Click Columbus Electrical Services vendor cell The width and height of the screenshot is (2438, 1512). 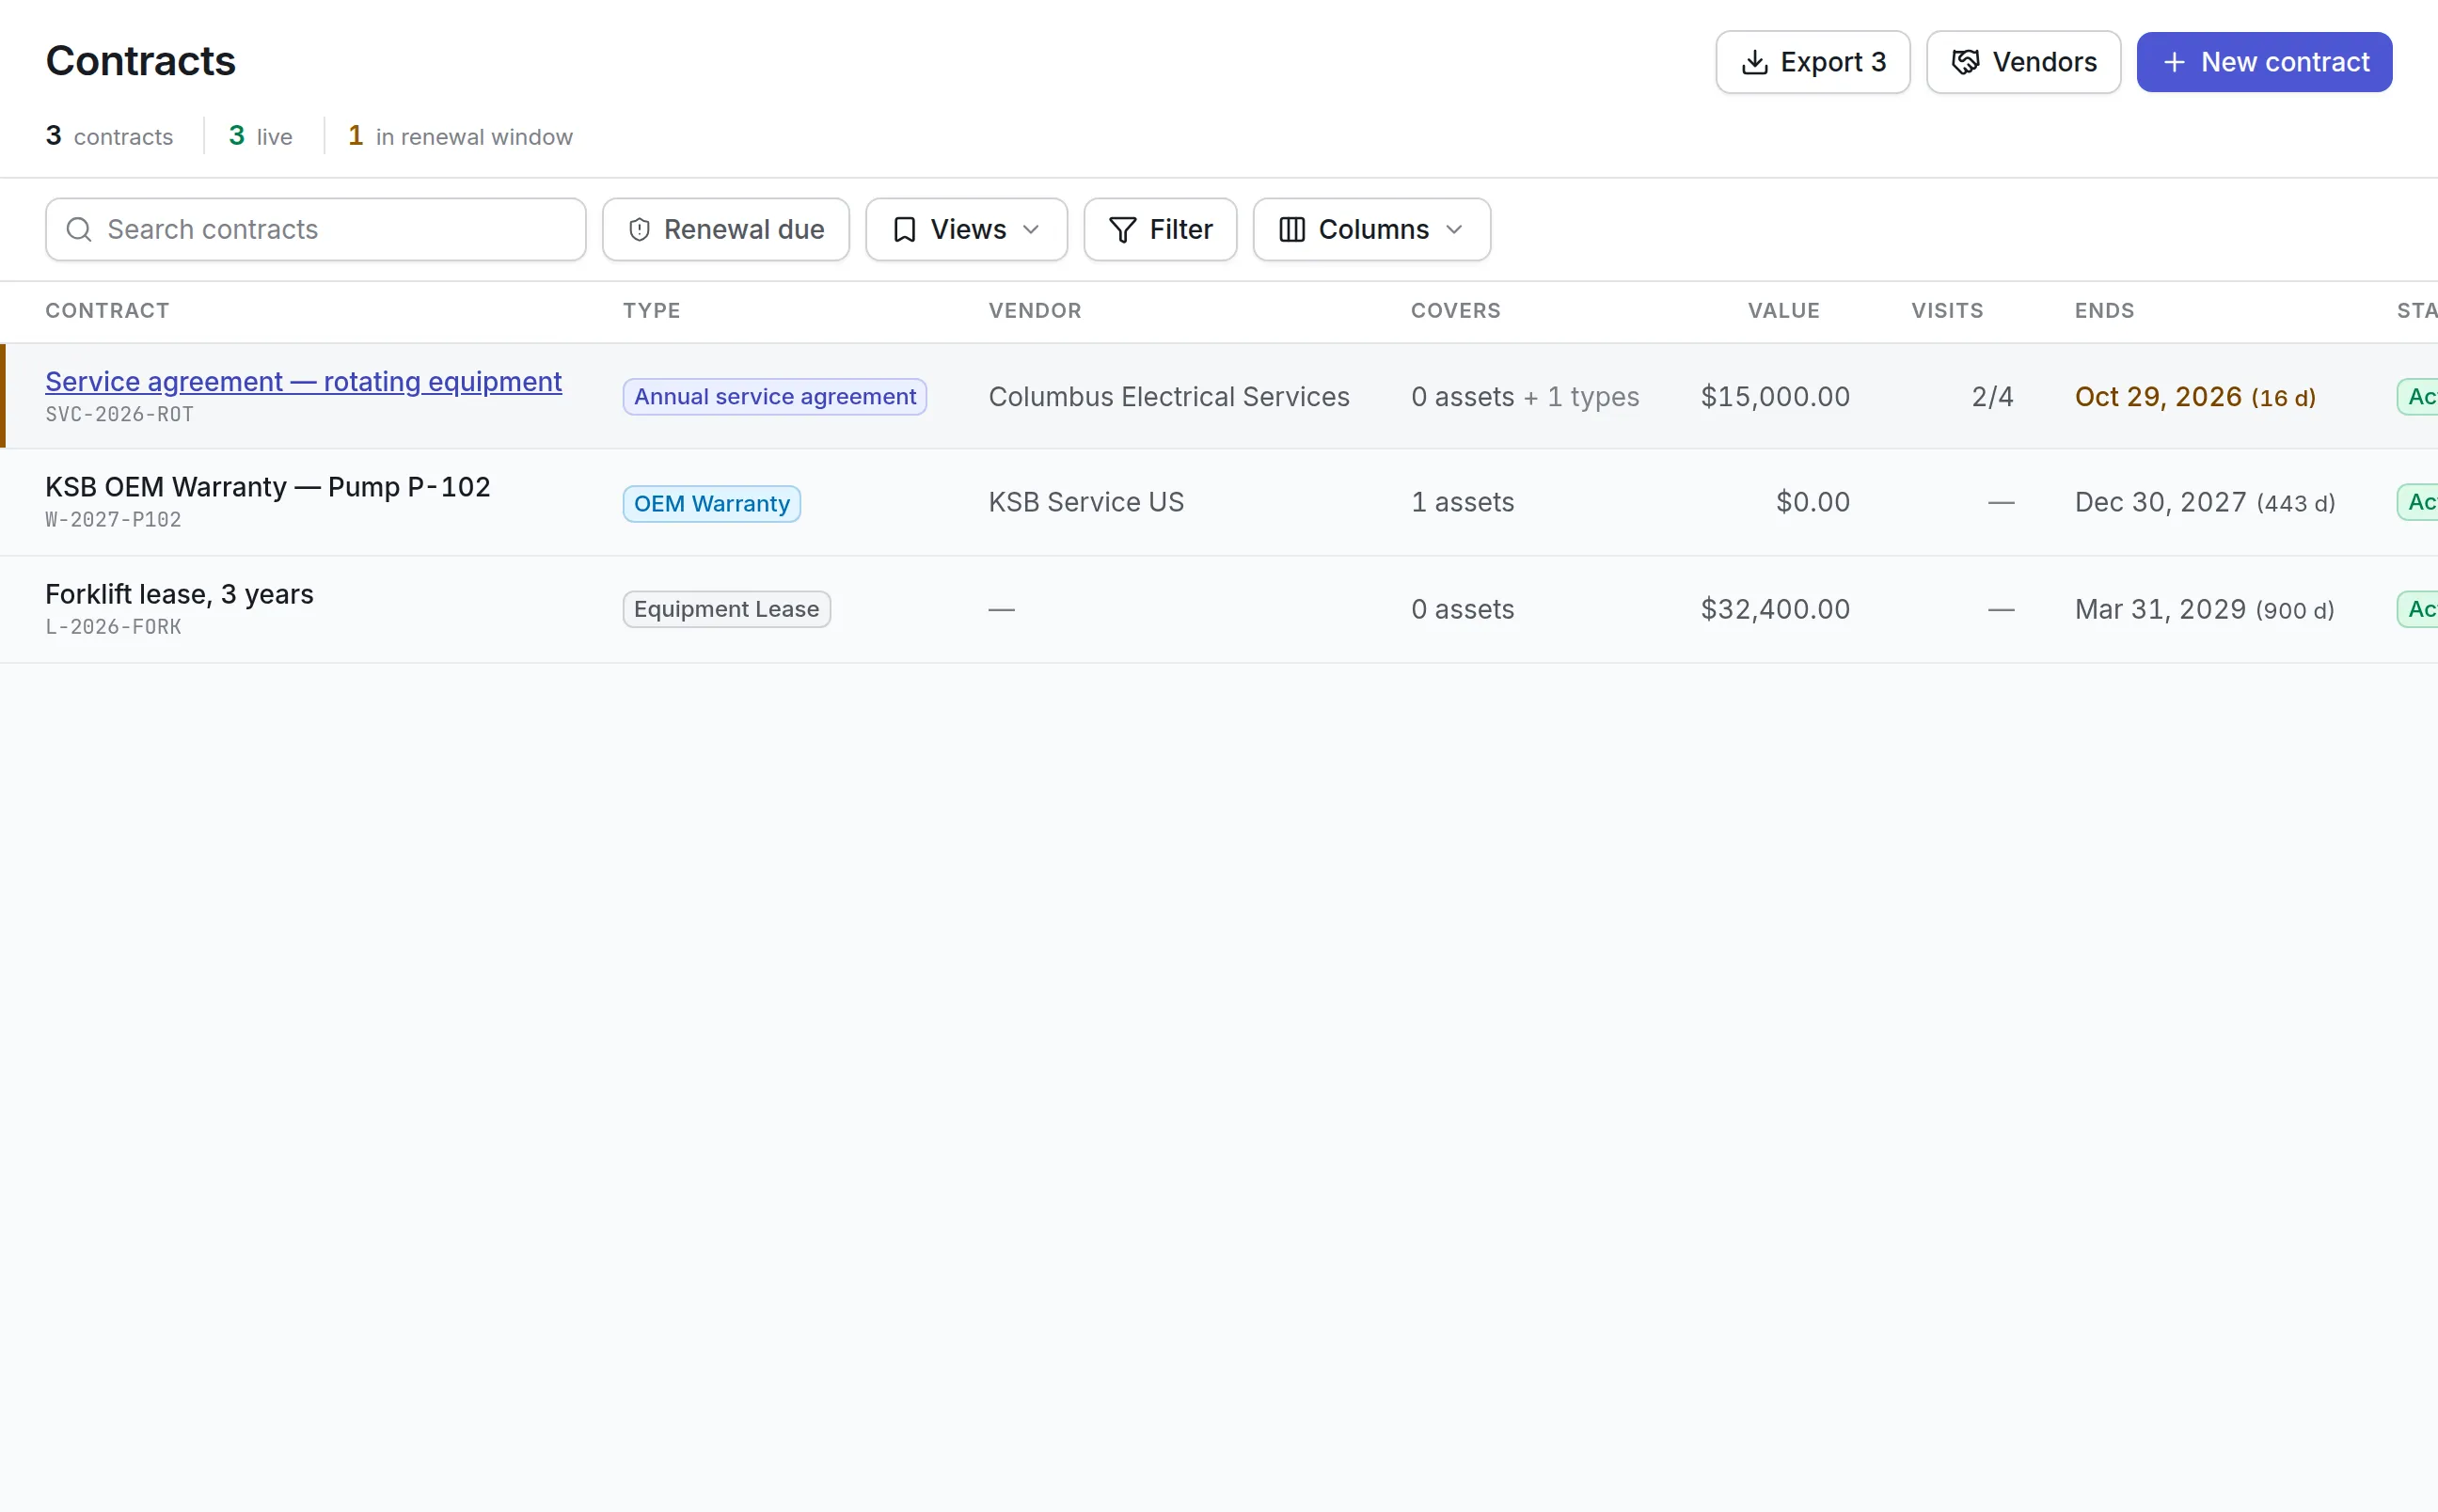1168,397
